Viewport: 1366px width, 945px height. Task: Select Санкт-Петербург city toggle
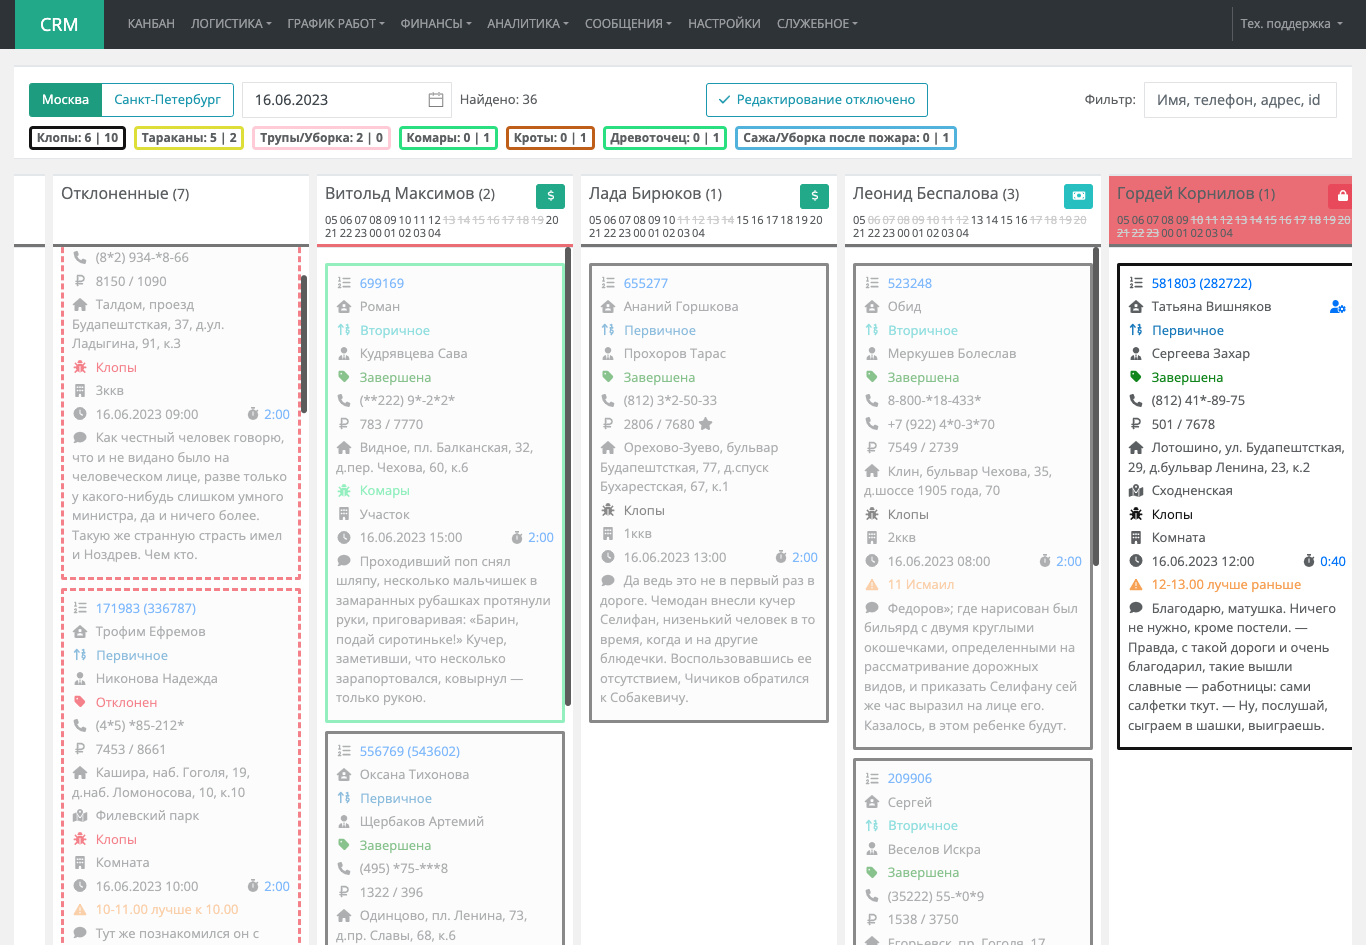(167, 100)
